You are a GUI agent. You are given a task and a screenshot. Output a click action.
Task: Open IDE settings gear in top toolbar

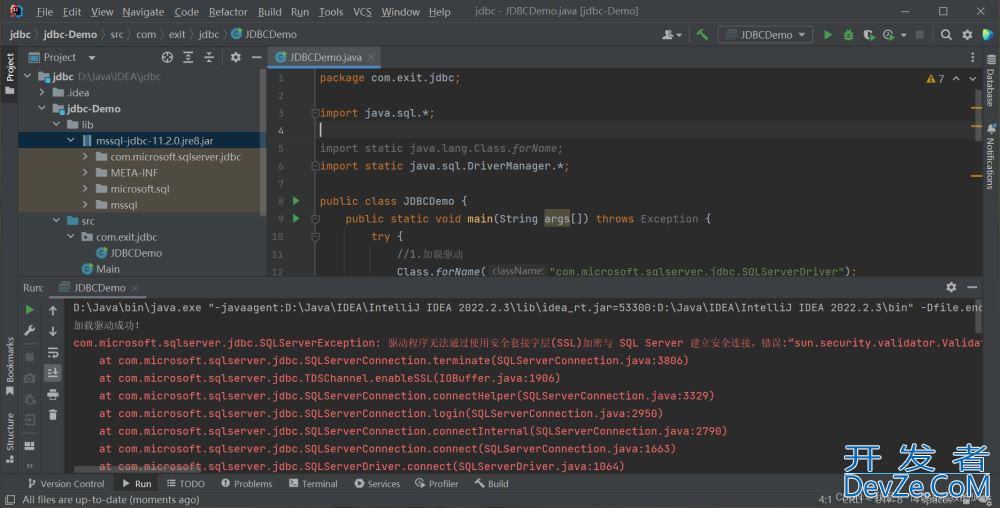pos(967,34)
